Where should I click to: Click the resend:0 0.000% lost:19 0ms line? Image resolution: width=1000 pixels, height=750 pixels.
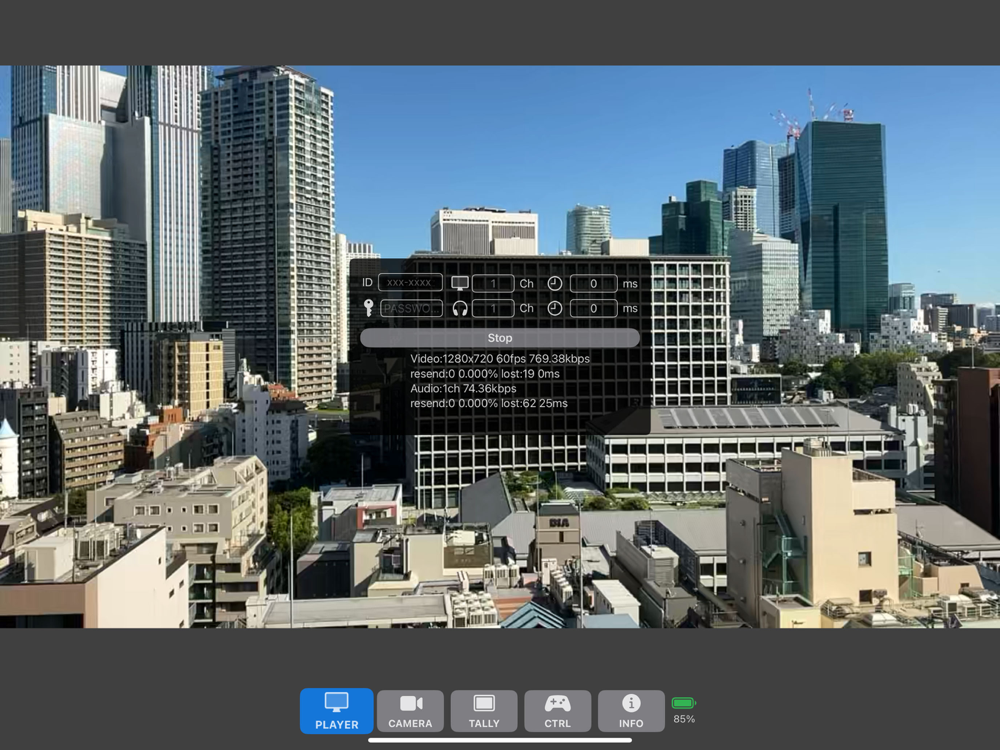click(485, 374)
